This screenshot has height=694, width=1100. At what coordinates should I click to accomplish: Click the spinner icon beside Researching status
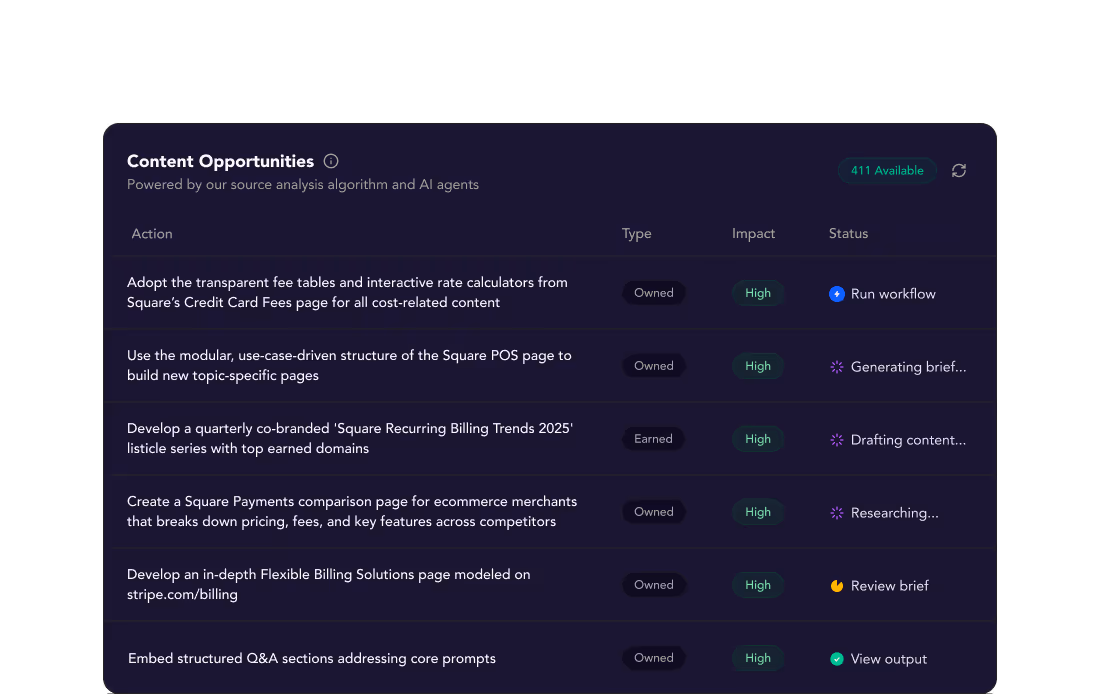pyautogui.click(x=836, y=513)
